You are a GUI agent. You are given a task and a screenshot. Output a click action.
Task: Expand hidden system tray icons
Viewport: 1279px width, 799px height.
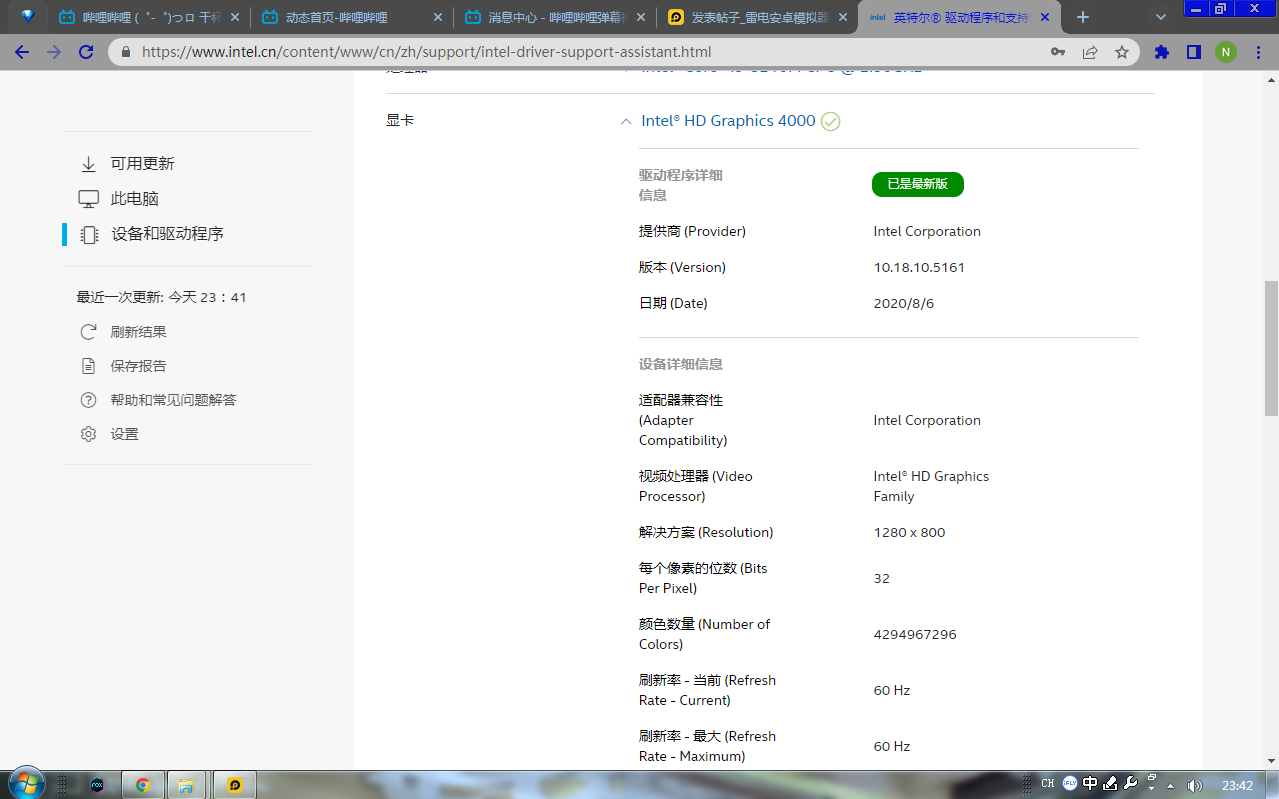[1170, 785]
